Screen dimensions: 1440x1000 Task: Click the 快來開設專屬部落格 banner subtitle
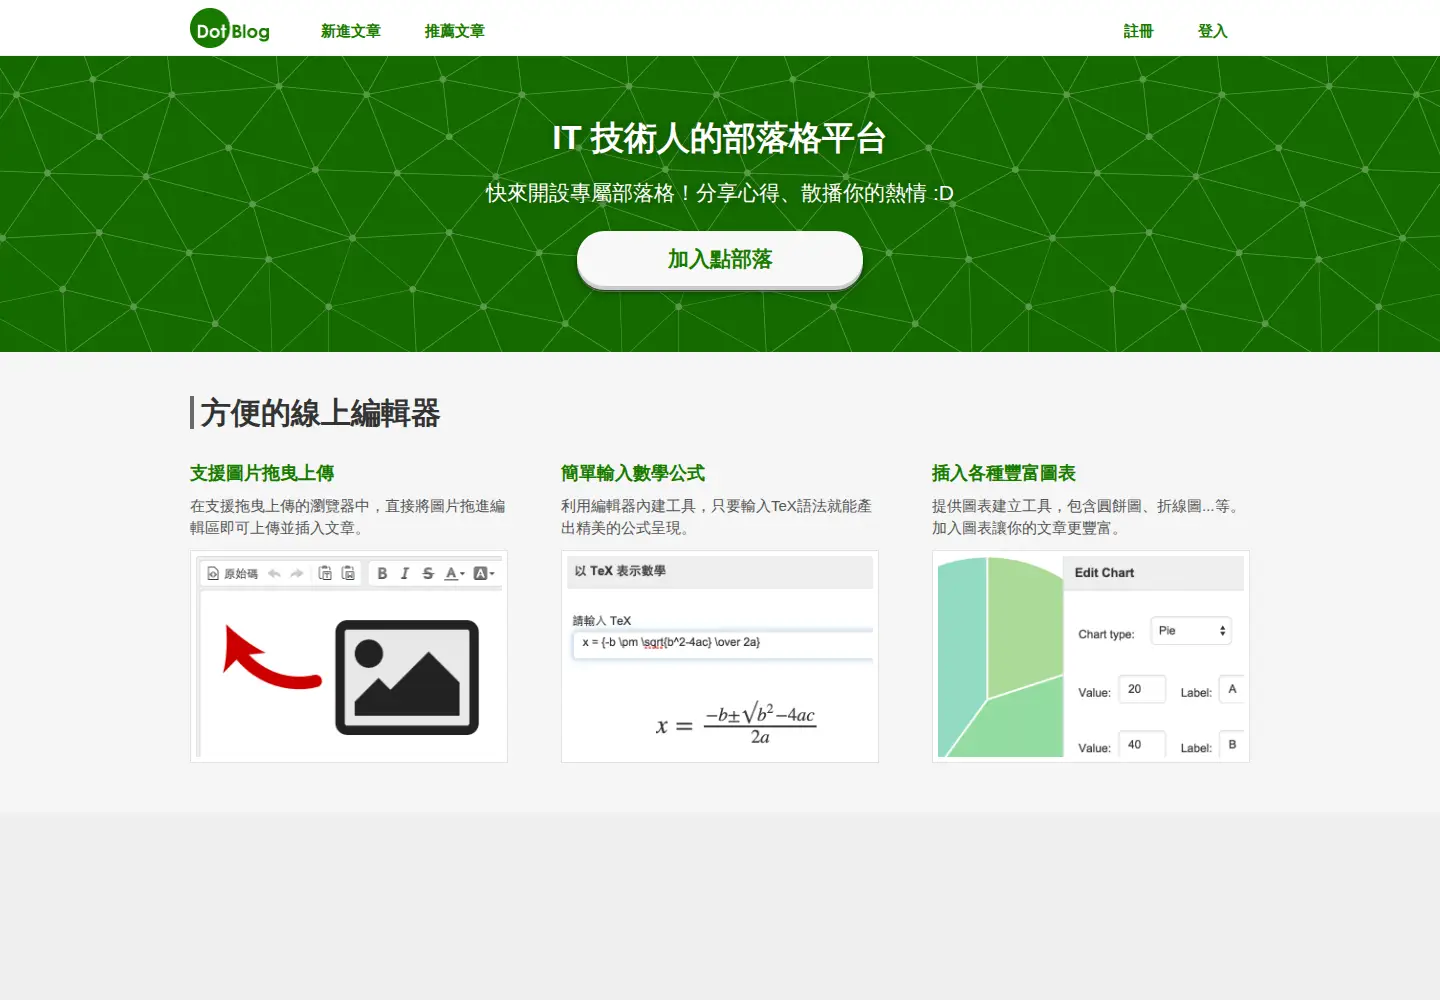tap(720, 193)
